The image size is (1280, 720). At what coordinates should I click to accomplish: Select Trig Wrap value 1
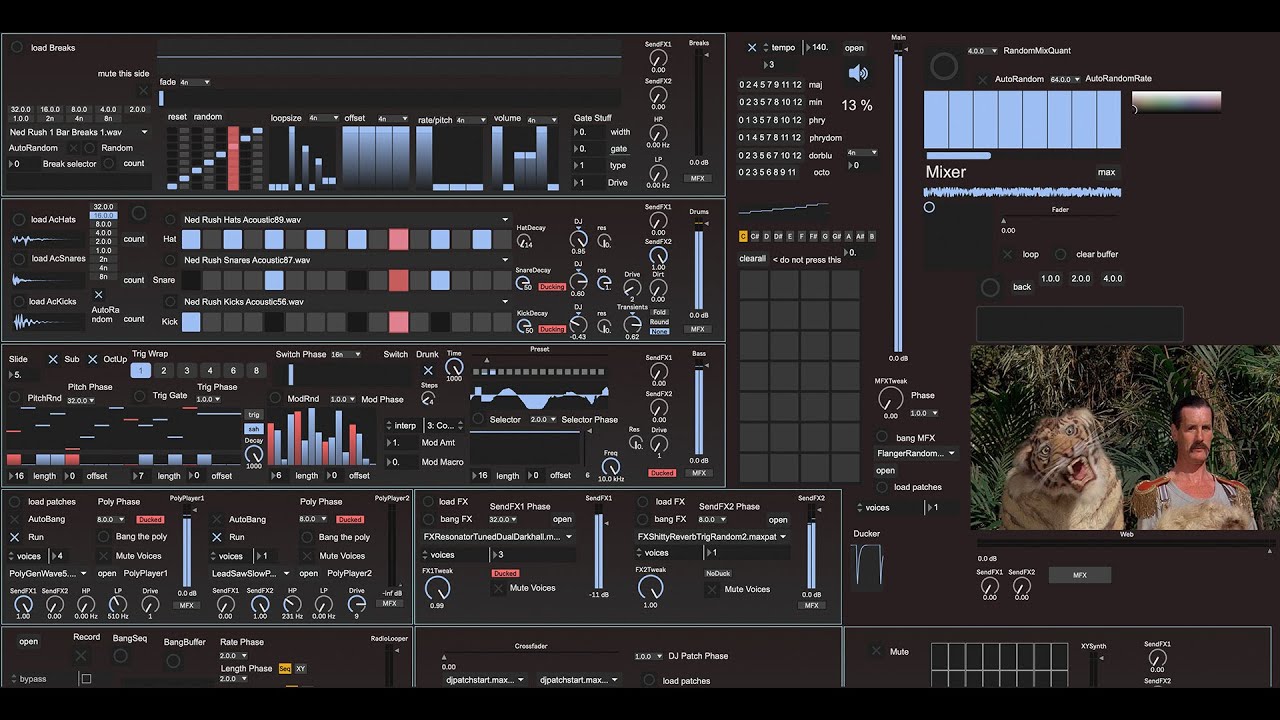pos(141,370)
